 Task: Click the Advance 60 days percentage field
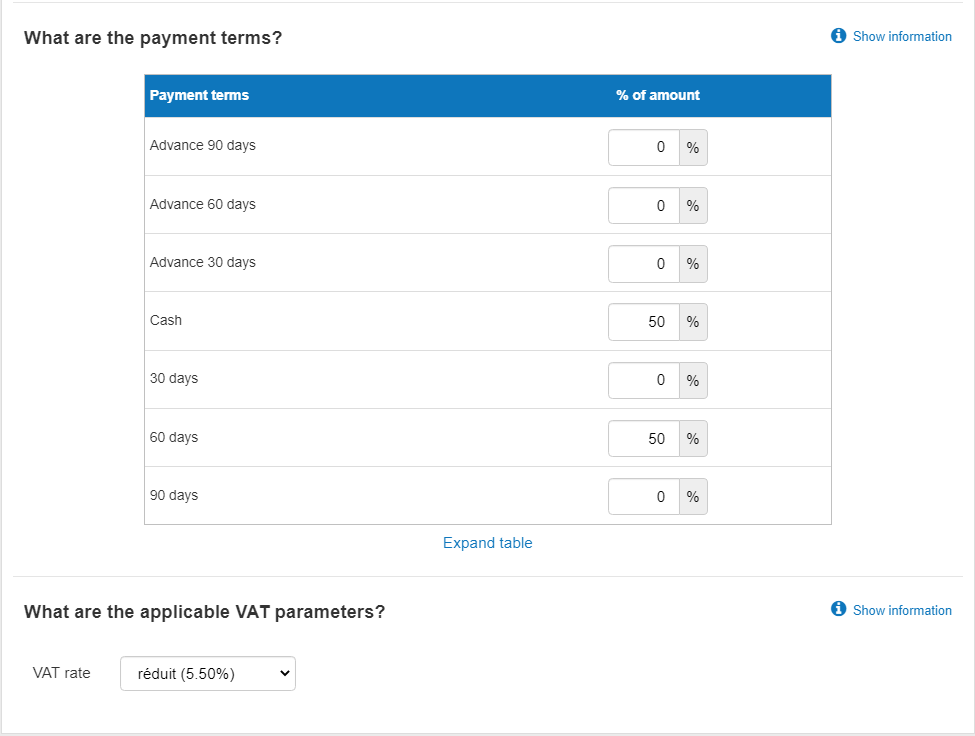(x=644, y=205)
